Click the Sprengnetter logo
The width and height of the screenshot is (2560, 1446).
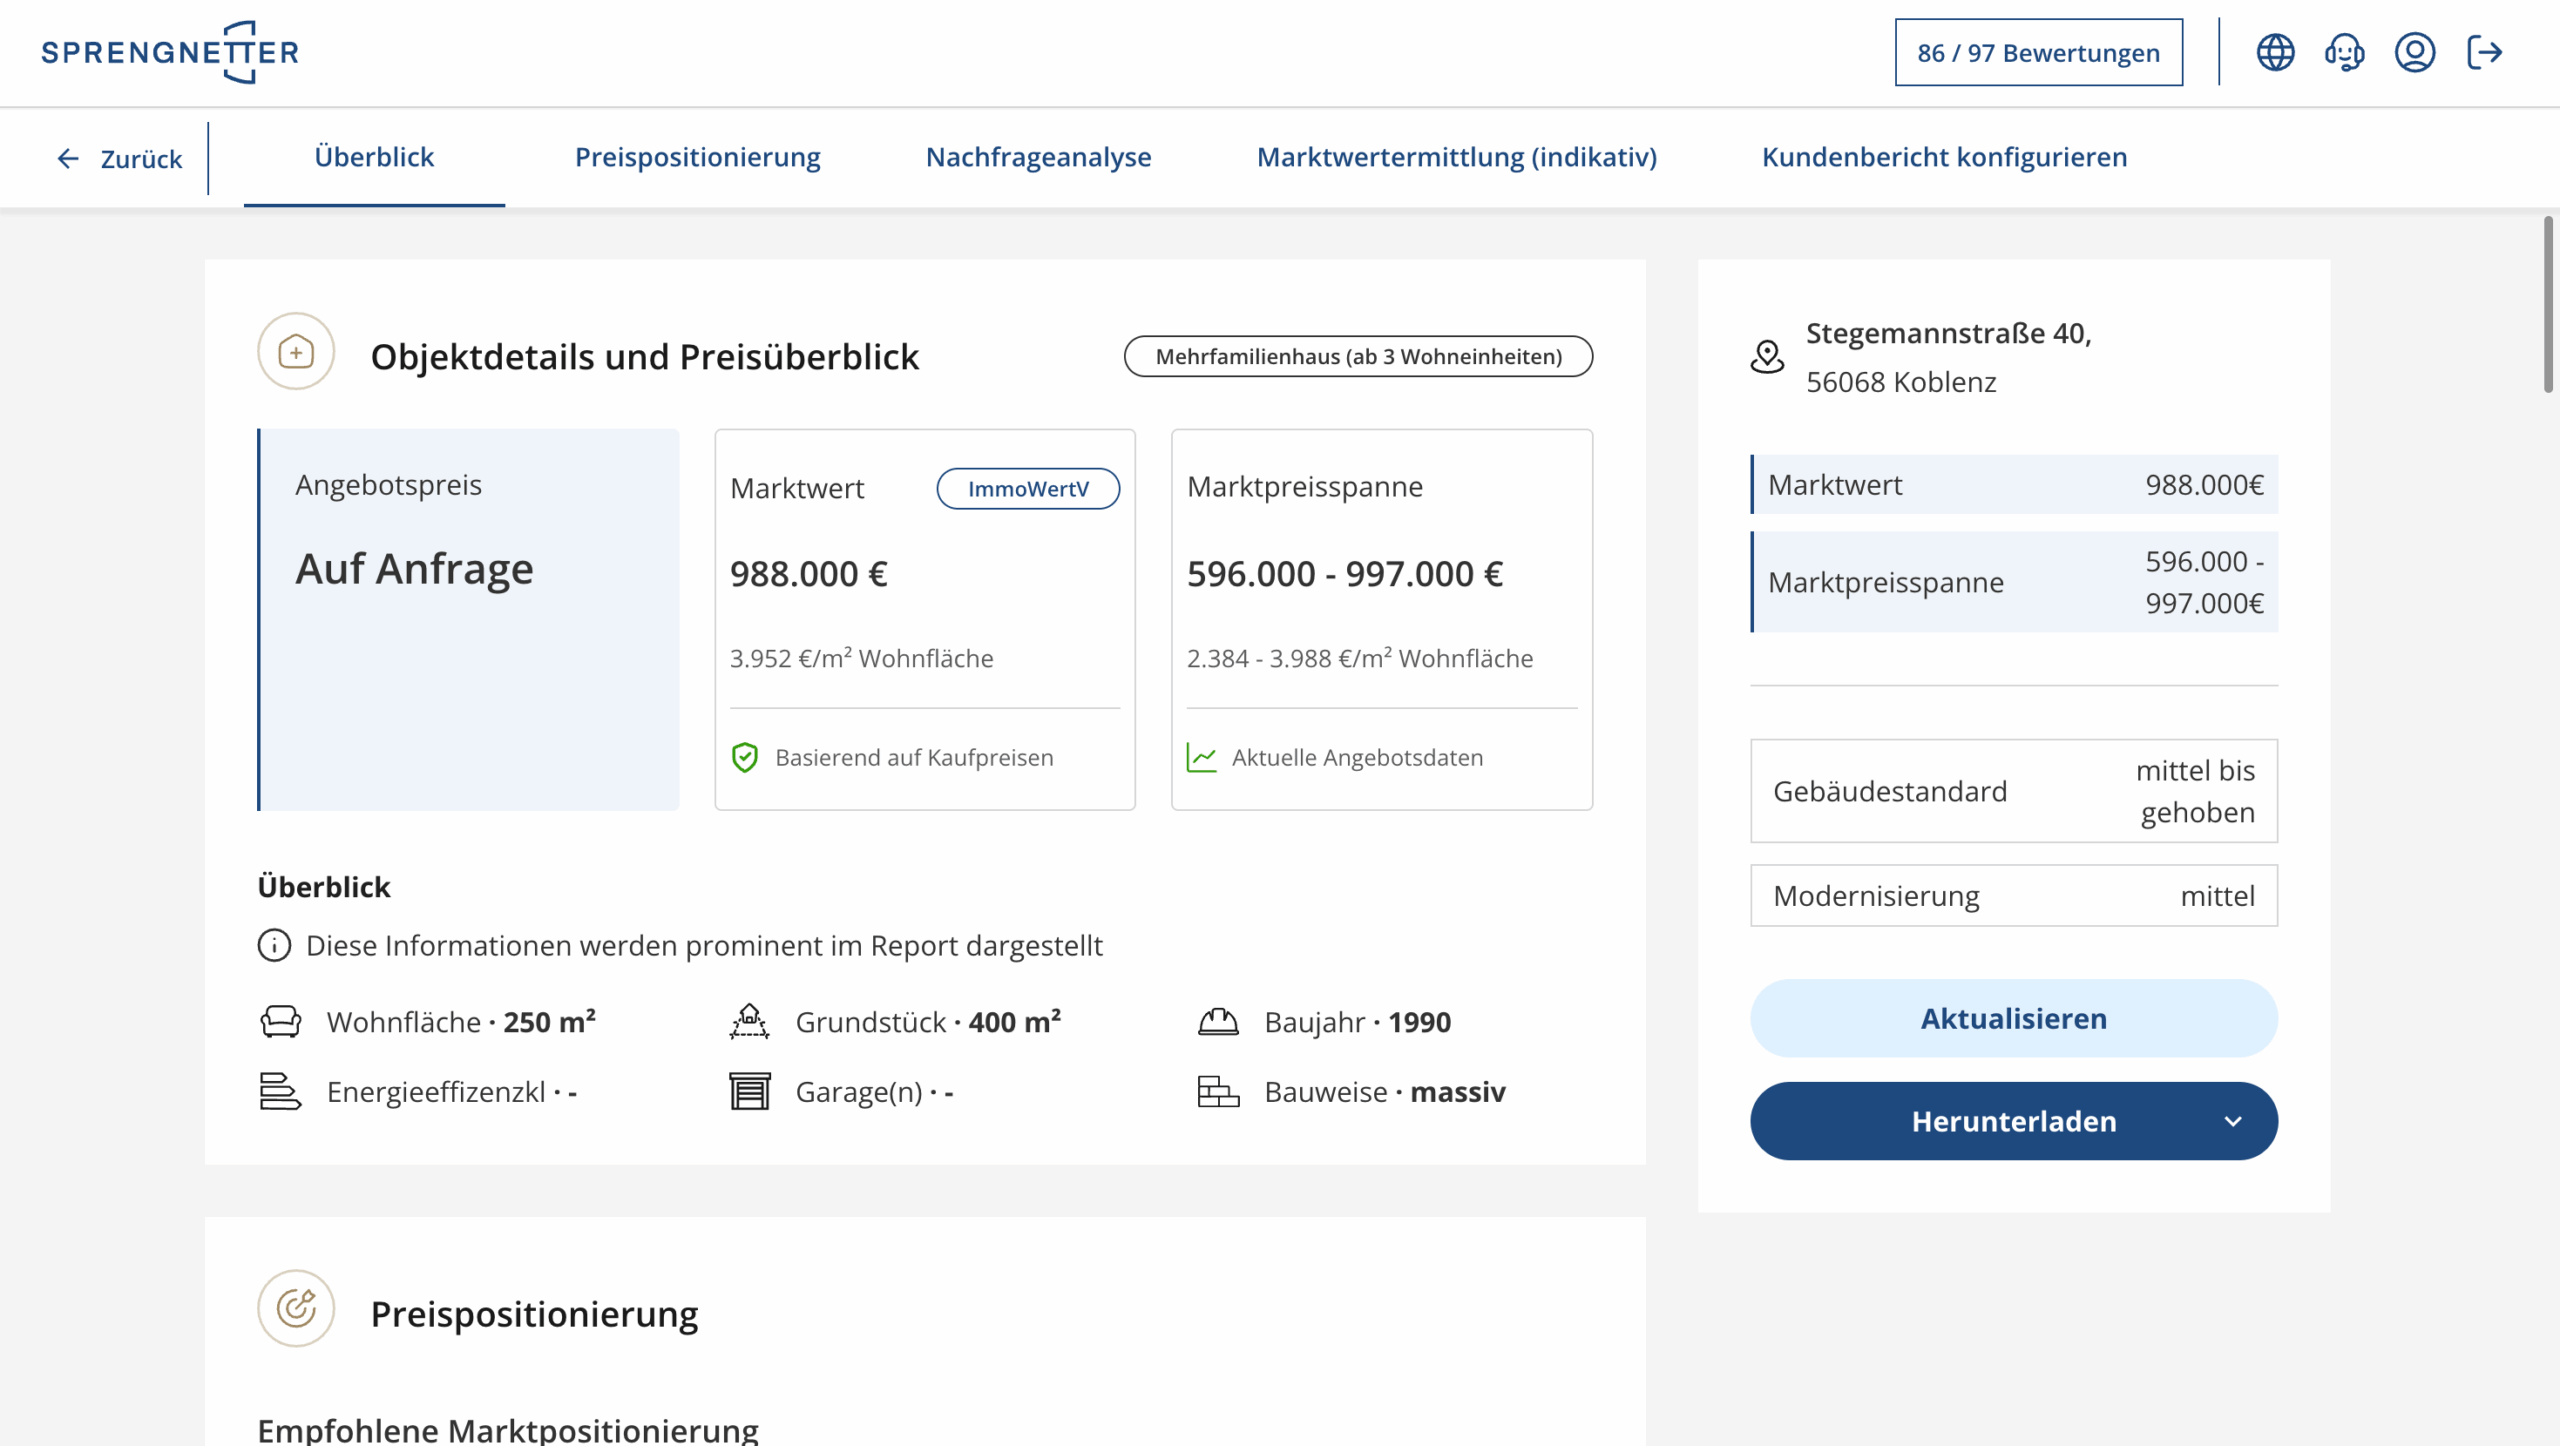(x=170, y=52)
